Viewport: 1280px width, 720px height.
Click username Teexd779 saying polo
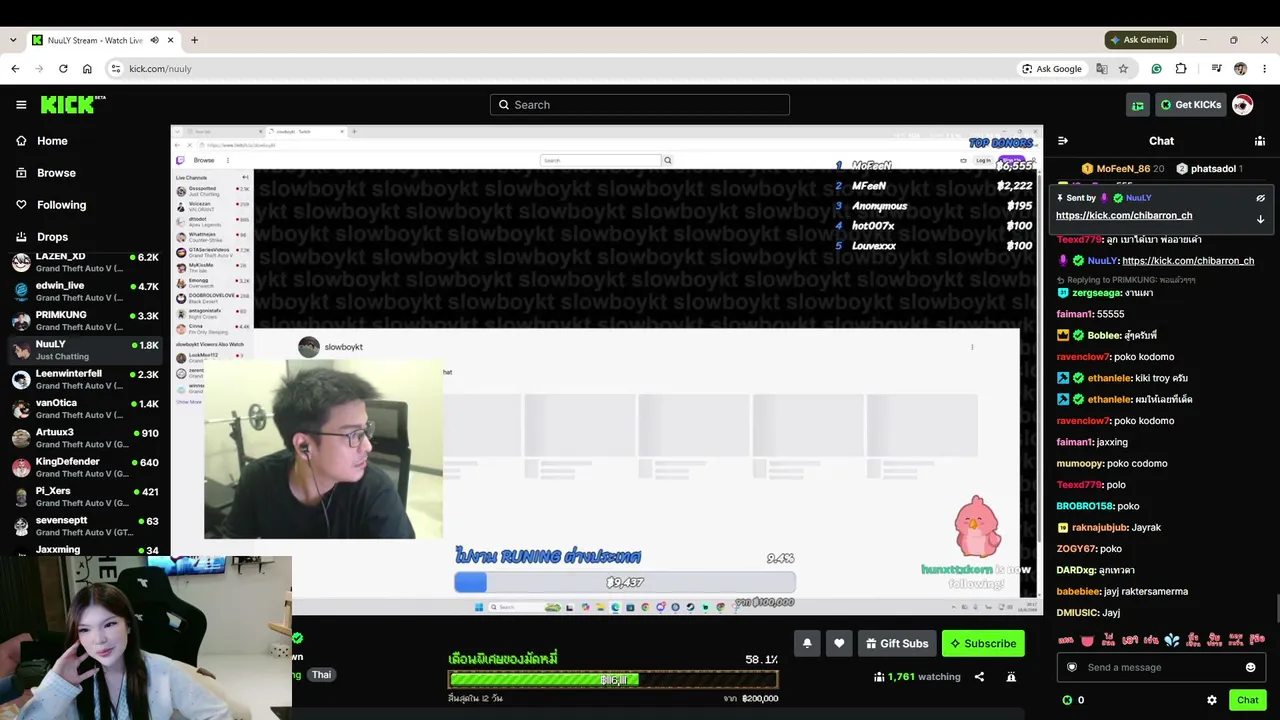click(x=1080, y=485)
